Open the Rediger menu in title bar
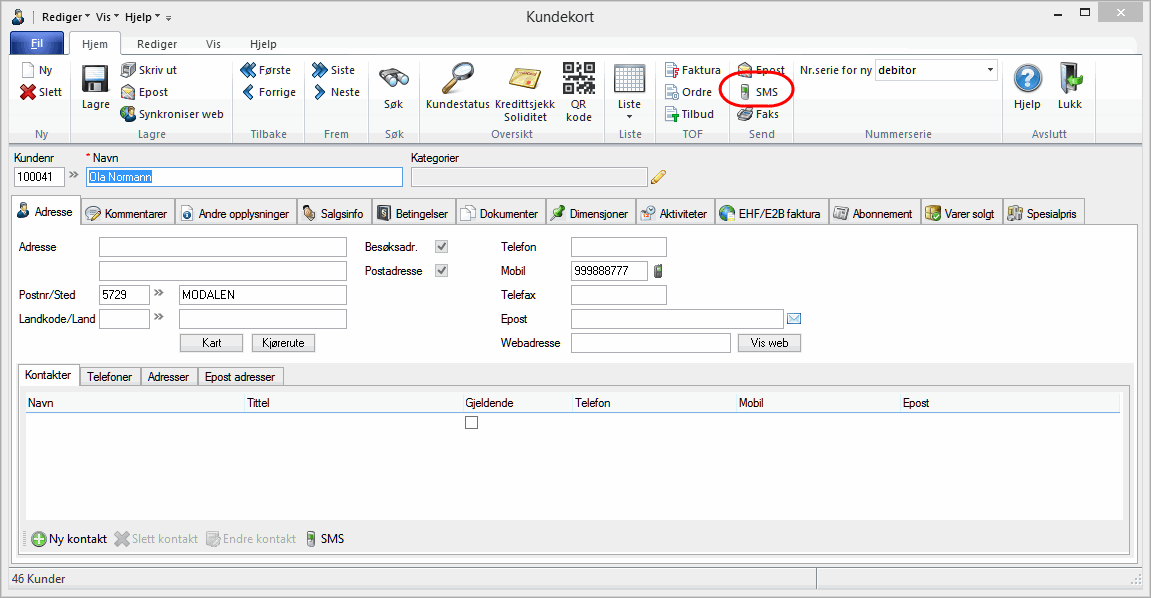Image resolution: width=1151 pixels, height=598 pixels. coord(65,17)
